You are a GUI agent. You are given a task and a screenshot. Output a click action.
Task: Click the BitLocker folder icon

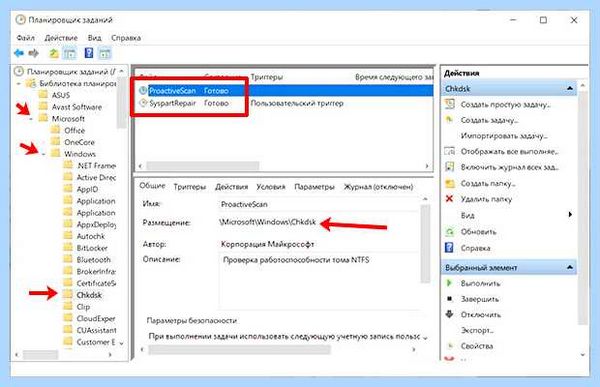tap(68, 248)
